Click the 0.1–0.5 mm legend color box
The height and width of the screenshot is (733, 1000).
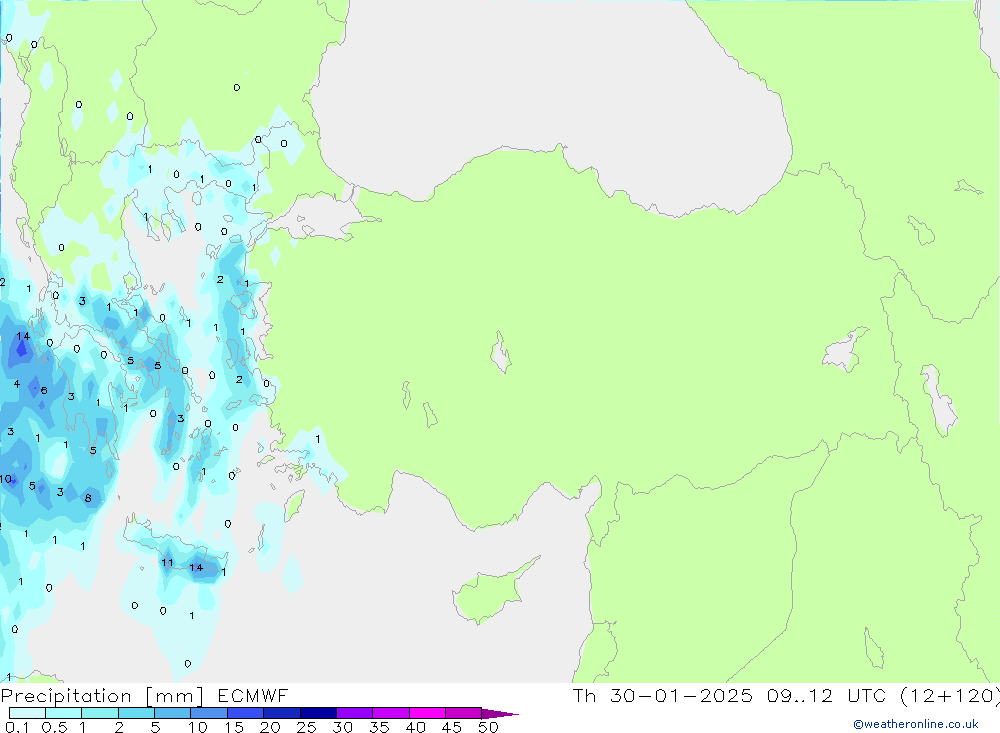point(27,713)
